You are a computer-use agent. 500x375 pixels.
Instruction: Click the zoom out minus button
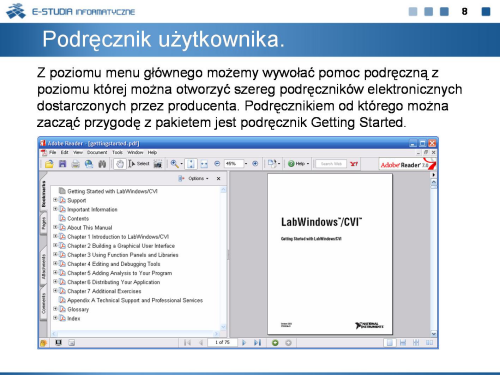pyautogui.click(x=217, y=164)
